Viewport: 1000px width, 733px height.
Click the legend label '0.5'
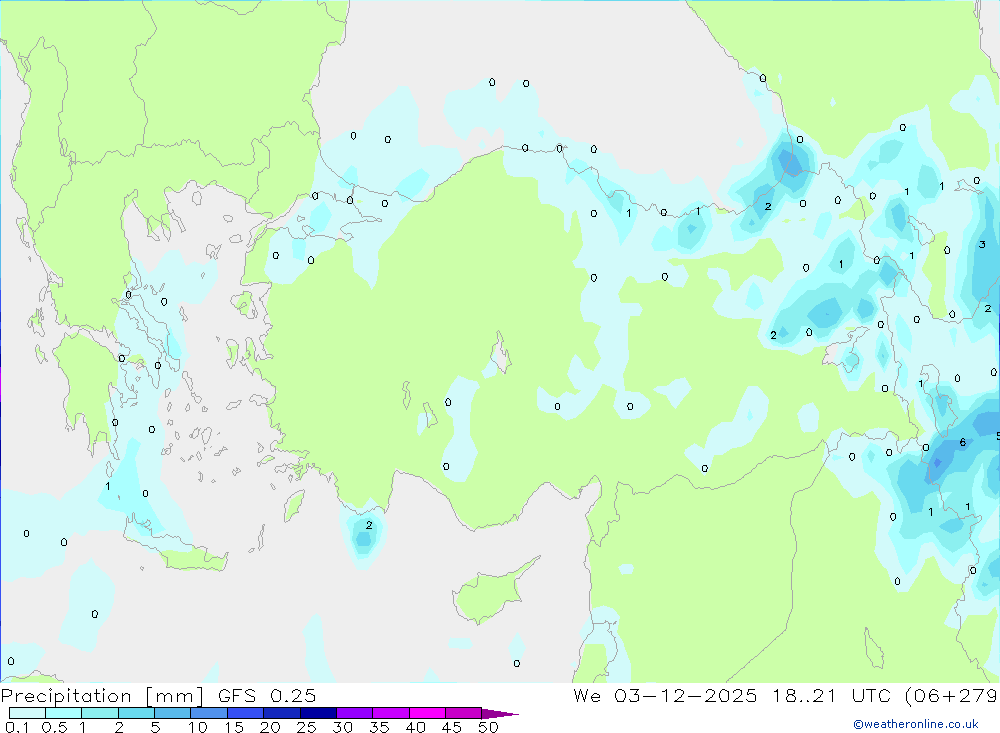click(x=54, y=727)
